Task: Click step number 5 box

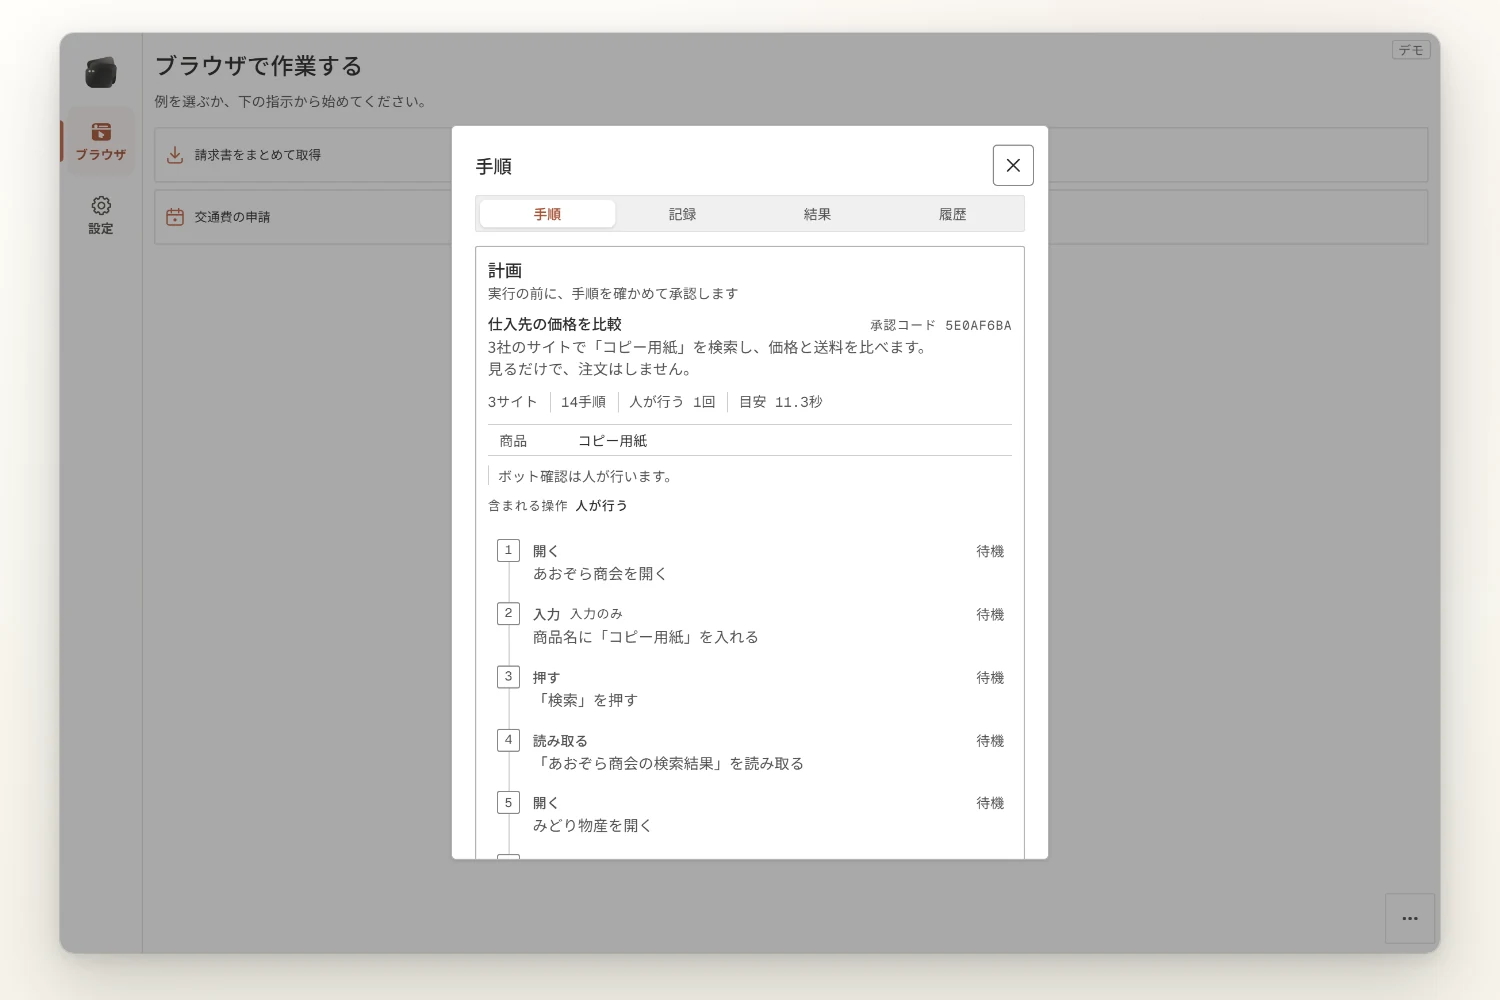Action: pos(508,803)
